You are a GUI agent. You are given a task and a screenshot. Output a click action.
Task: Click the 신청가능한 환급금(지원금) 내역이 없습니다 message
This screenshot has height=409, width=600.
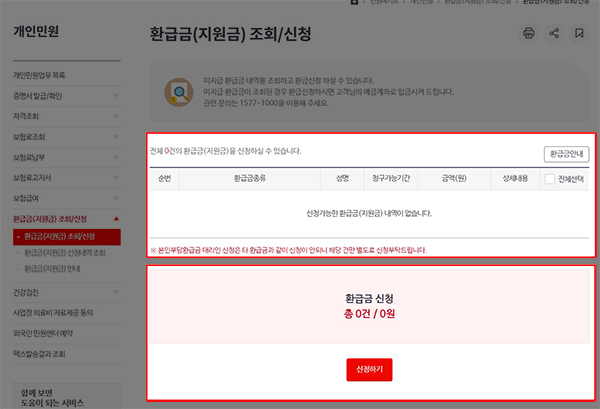click(369, 213)
